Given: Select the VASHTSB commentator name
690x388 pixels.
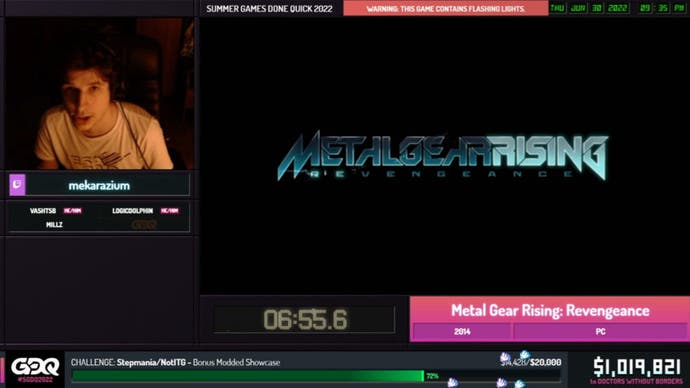Looking at the screenshot, I should coord(43,211).
